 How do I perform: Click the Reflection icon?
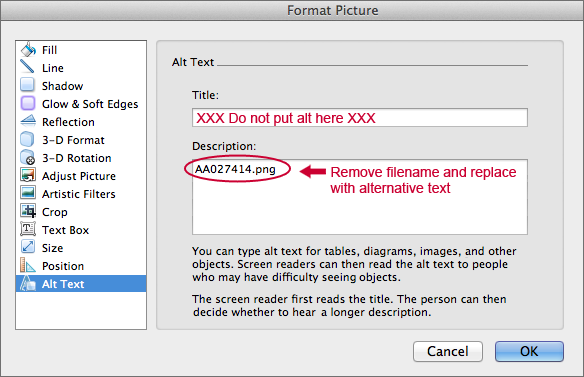coord(28,121)
